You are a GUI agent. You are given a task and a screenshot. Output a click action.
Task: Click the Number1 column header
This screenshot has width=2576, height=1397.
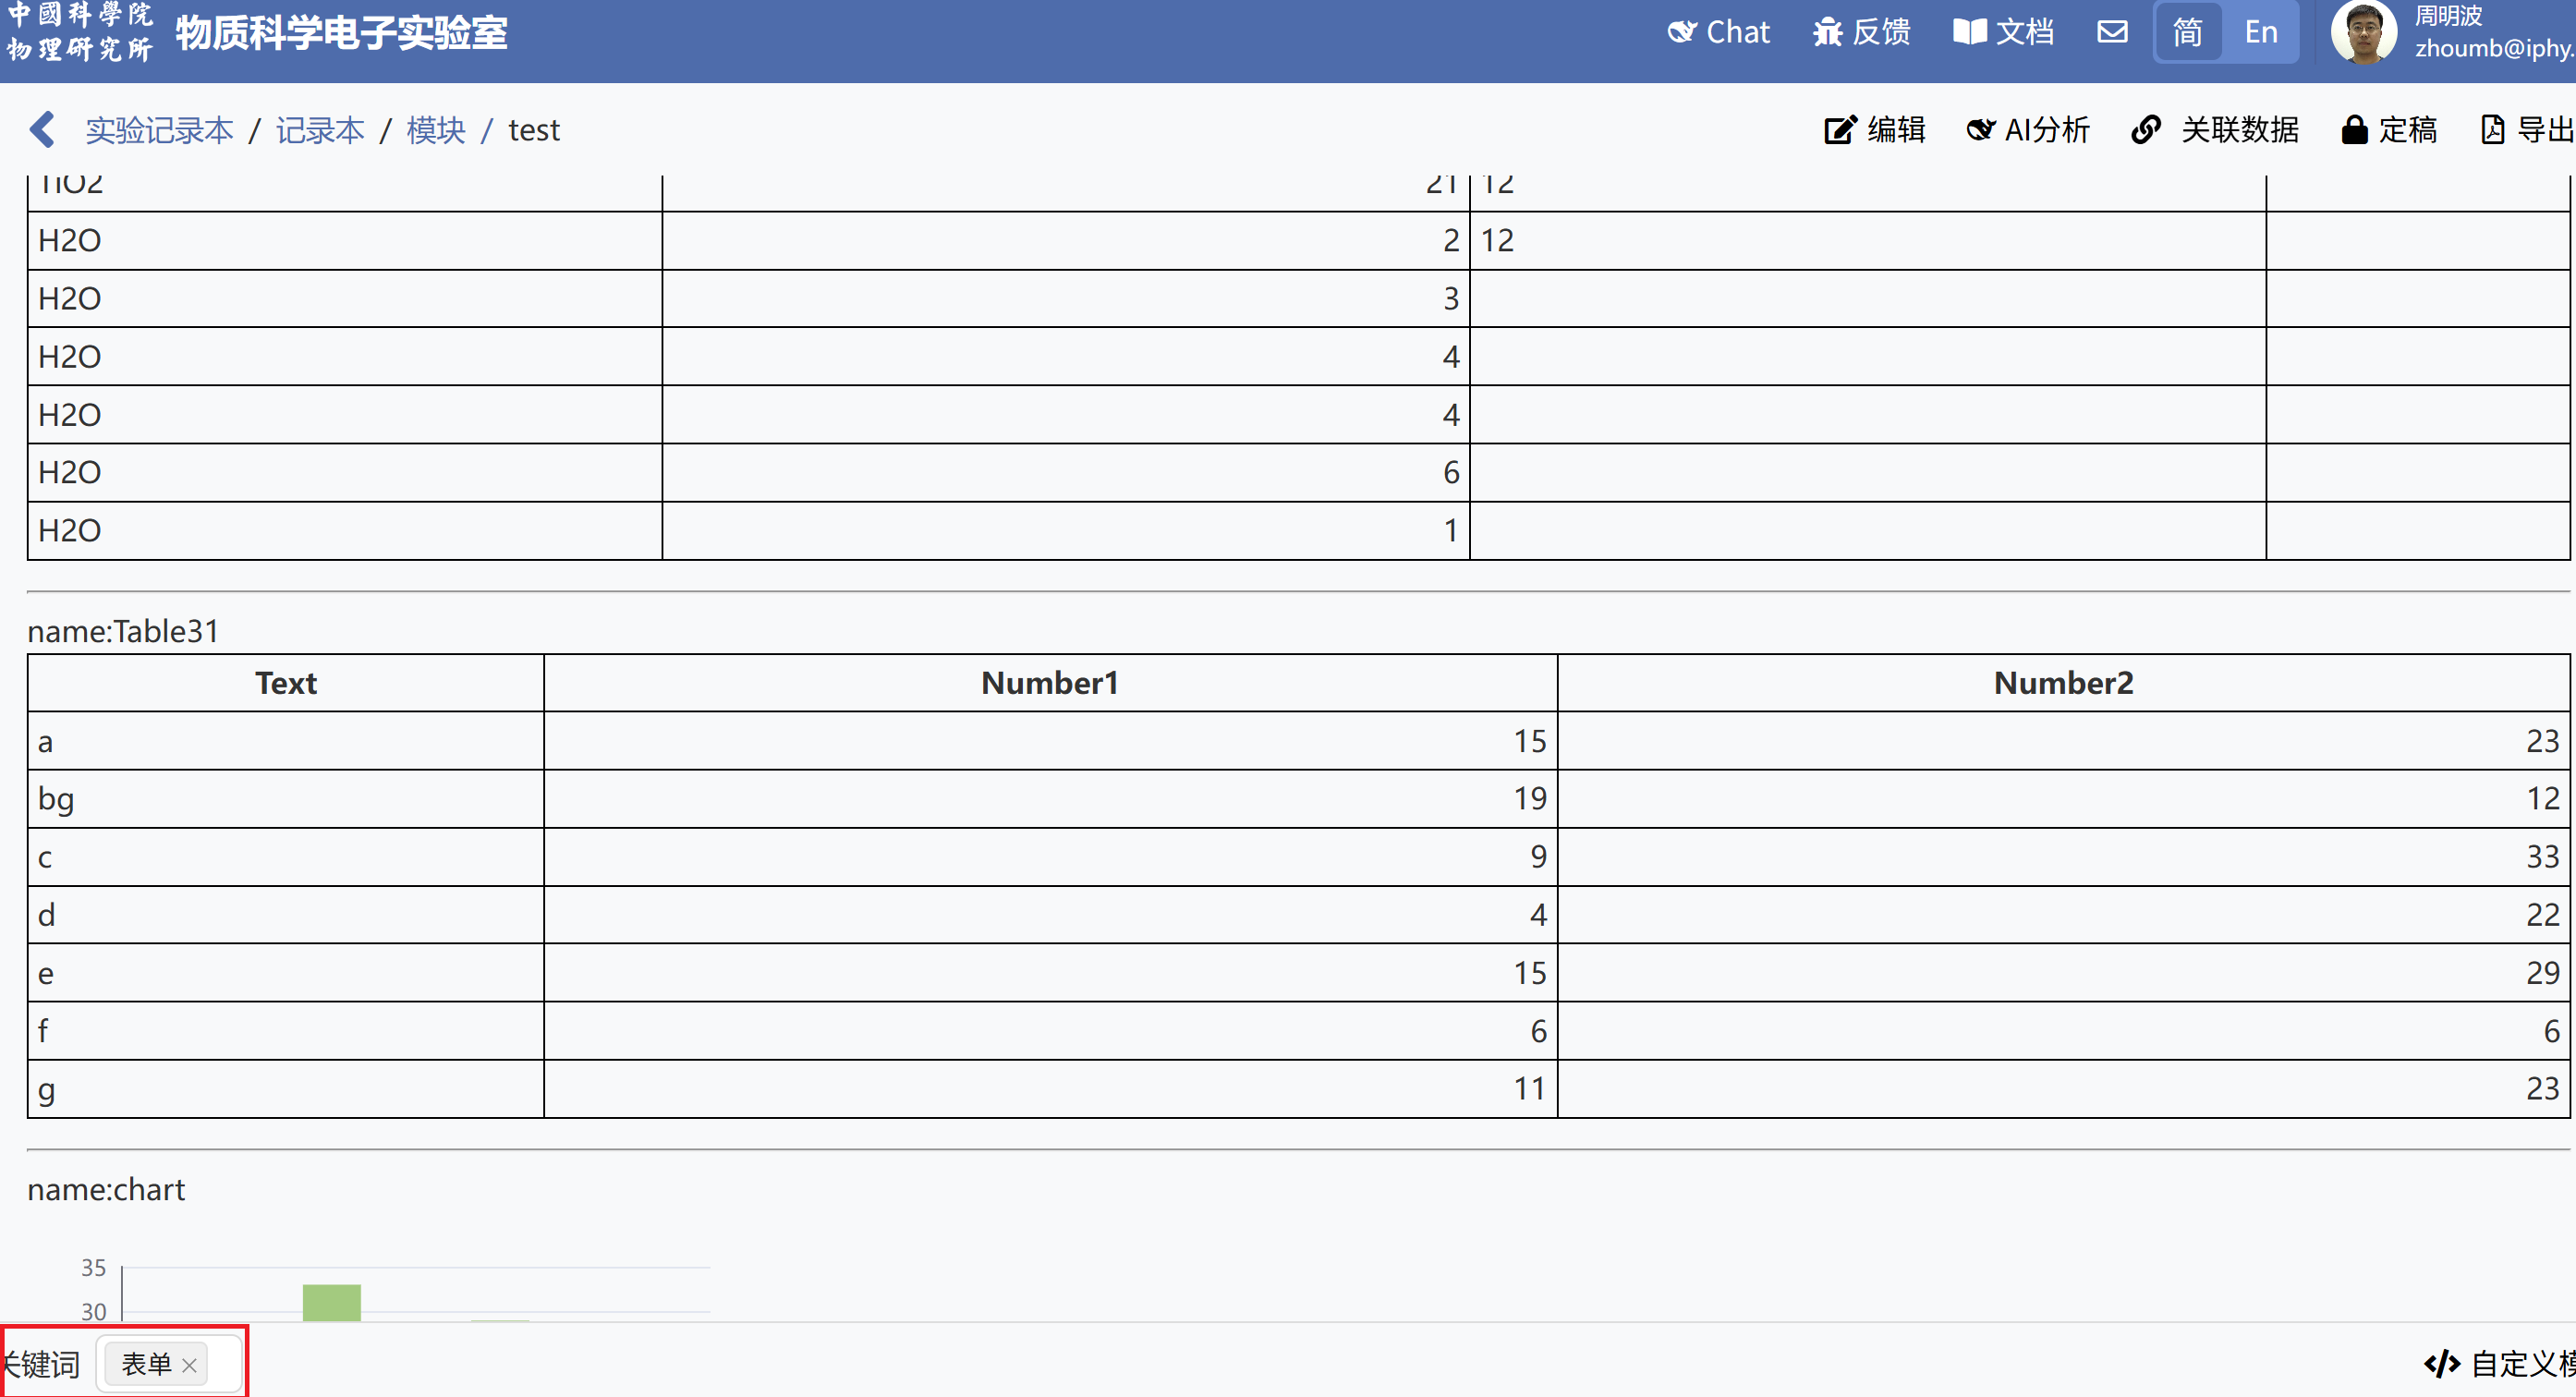[x=1049, y=683]
